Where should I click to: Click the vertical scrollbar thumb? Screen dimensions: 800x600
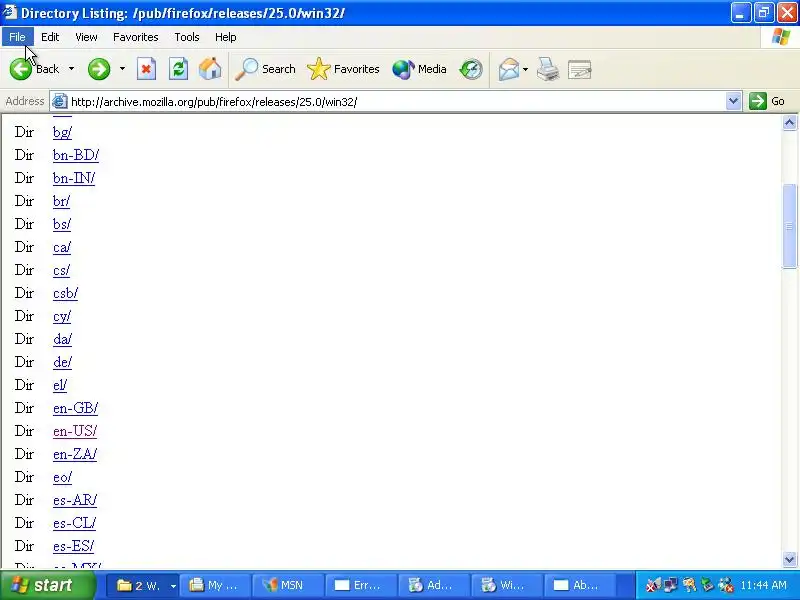coord(789,226)
